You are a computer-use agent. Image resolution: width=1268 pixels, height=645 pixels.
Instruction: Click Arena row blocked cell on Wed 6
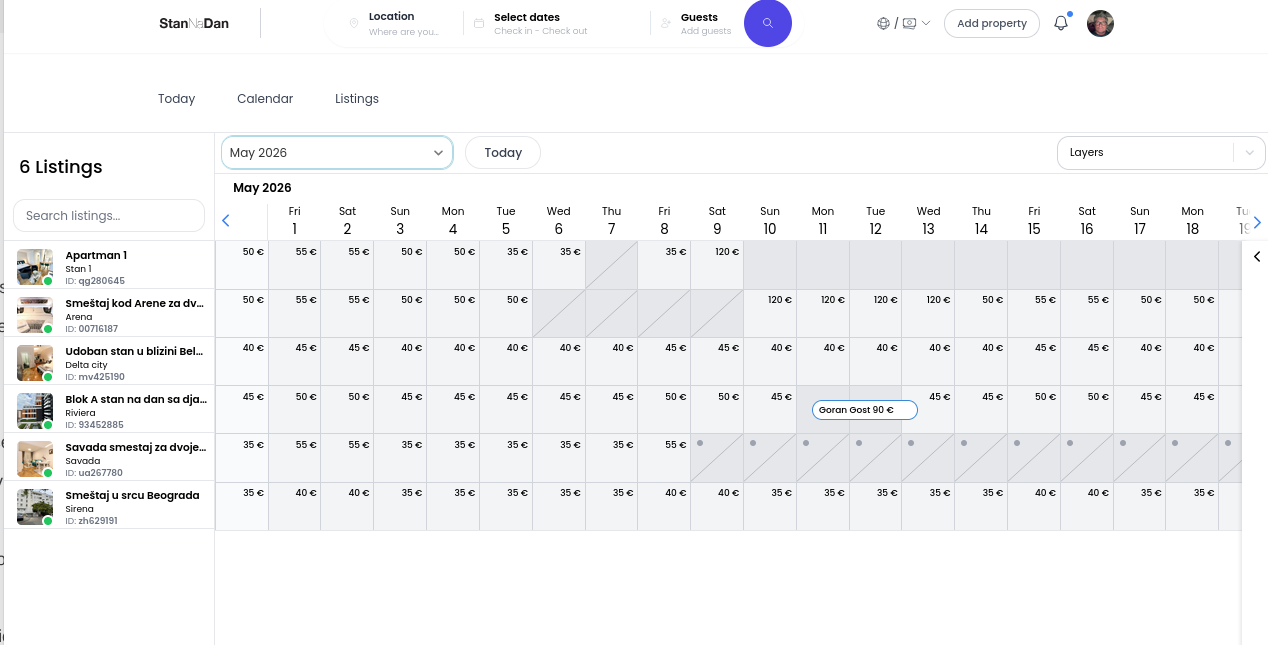click(x=558, y=313)
